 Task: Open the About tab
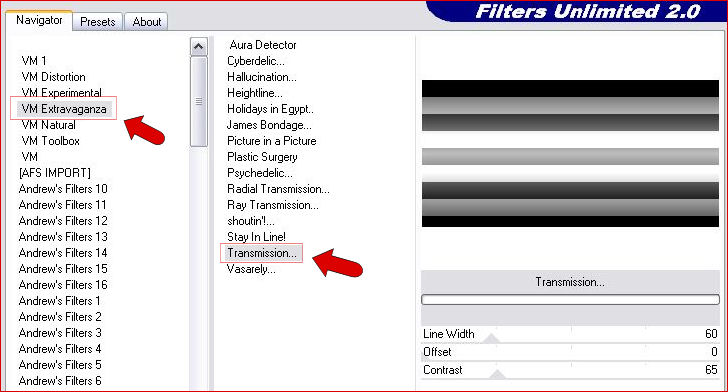147,22
